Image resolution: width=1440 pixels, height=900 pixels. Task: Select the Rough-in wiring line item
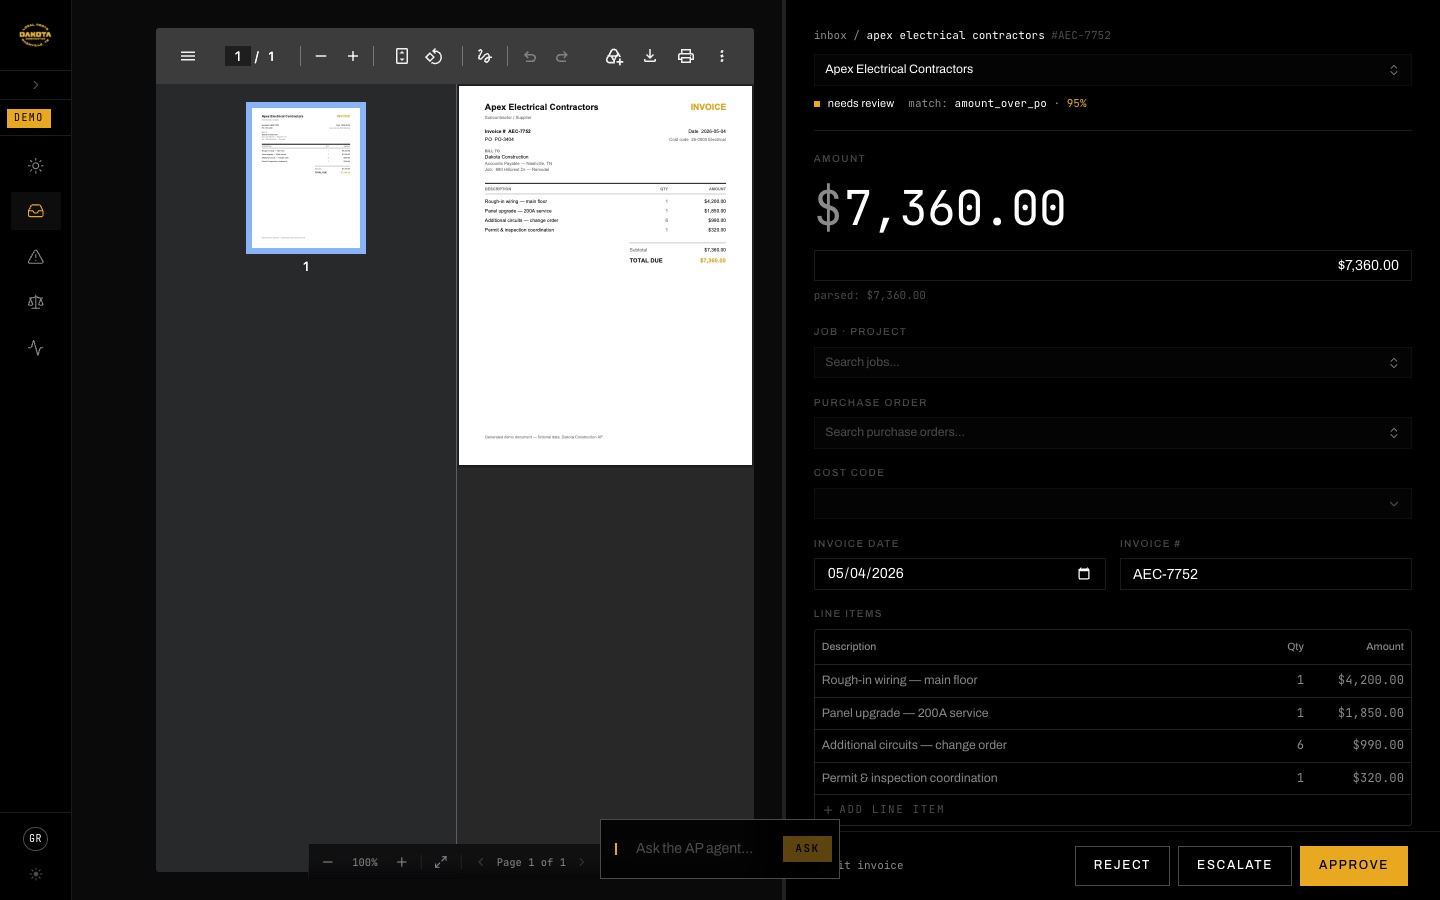point(1112,680)
